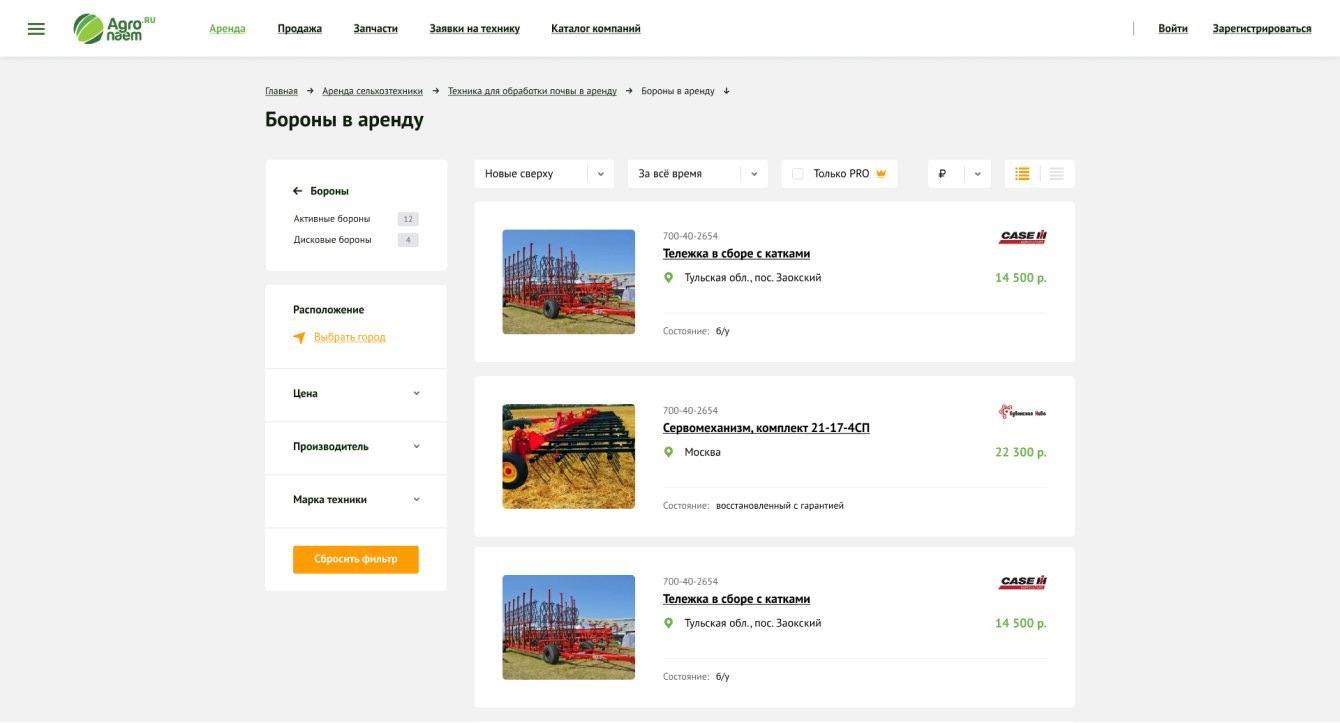
Task: Open the Новые сверху sort dropdown
Action: [544, 174]
